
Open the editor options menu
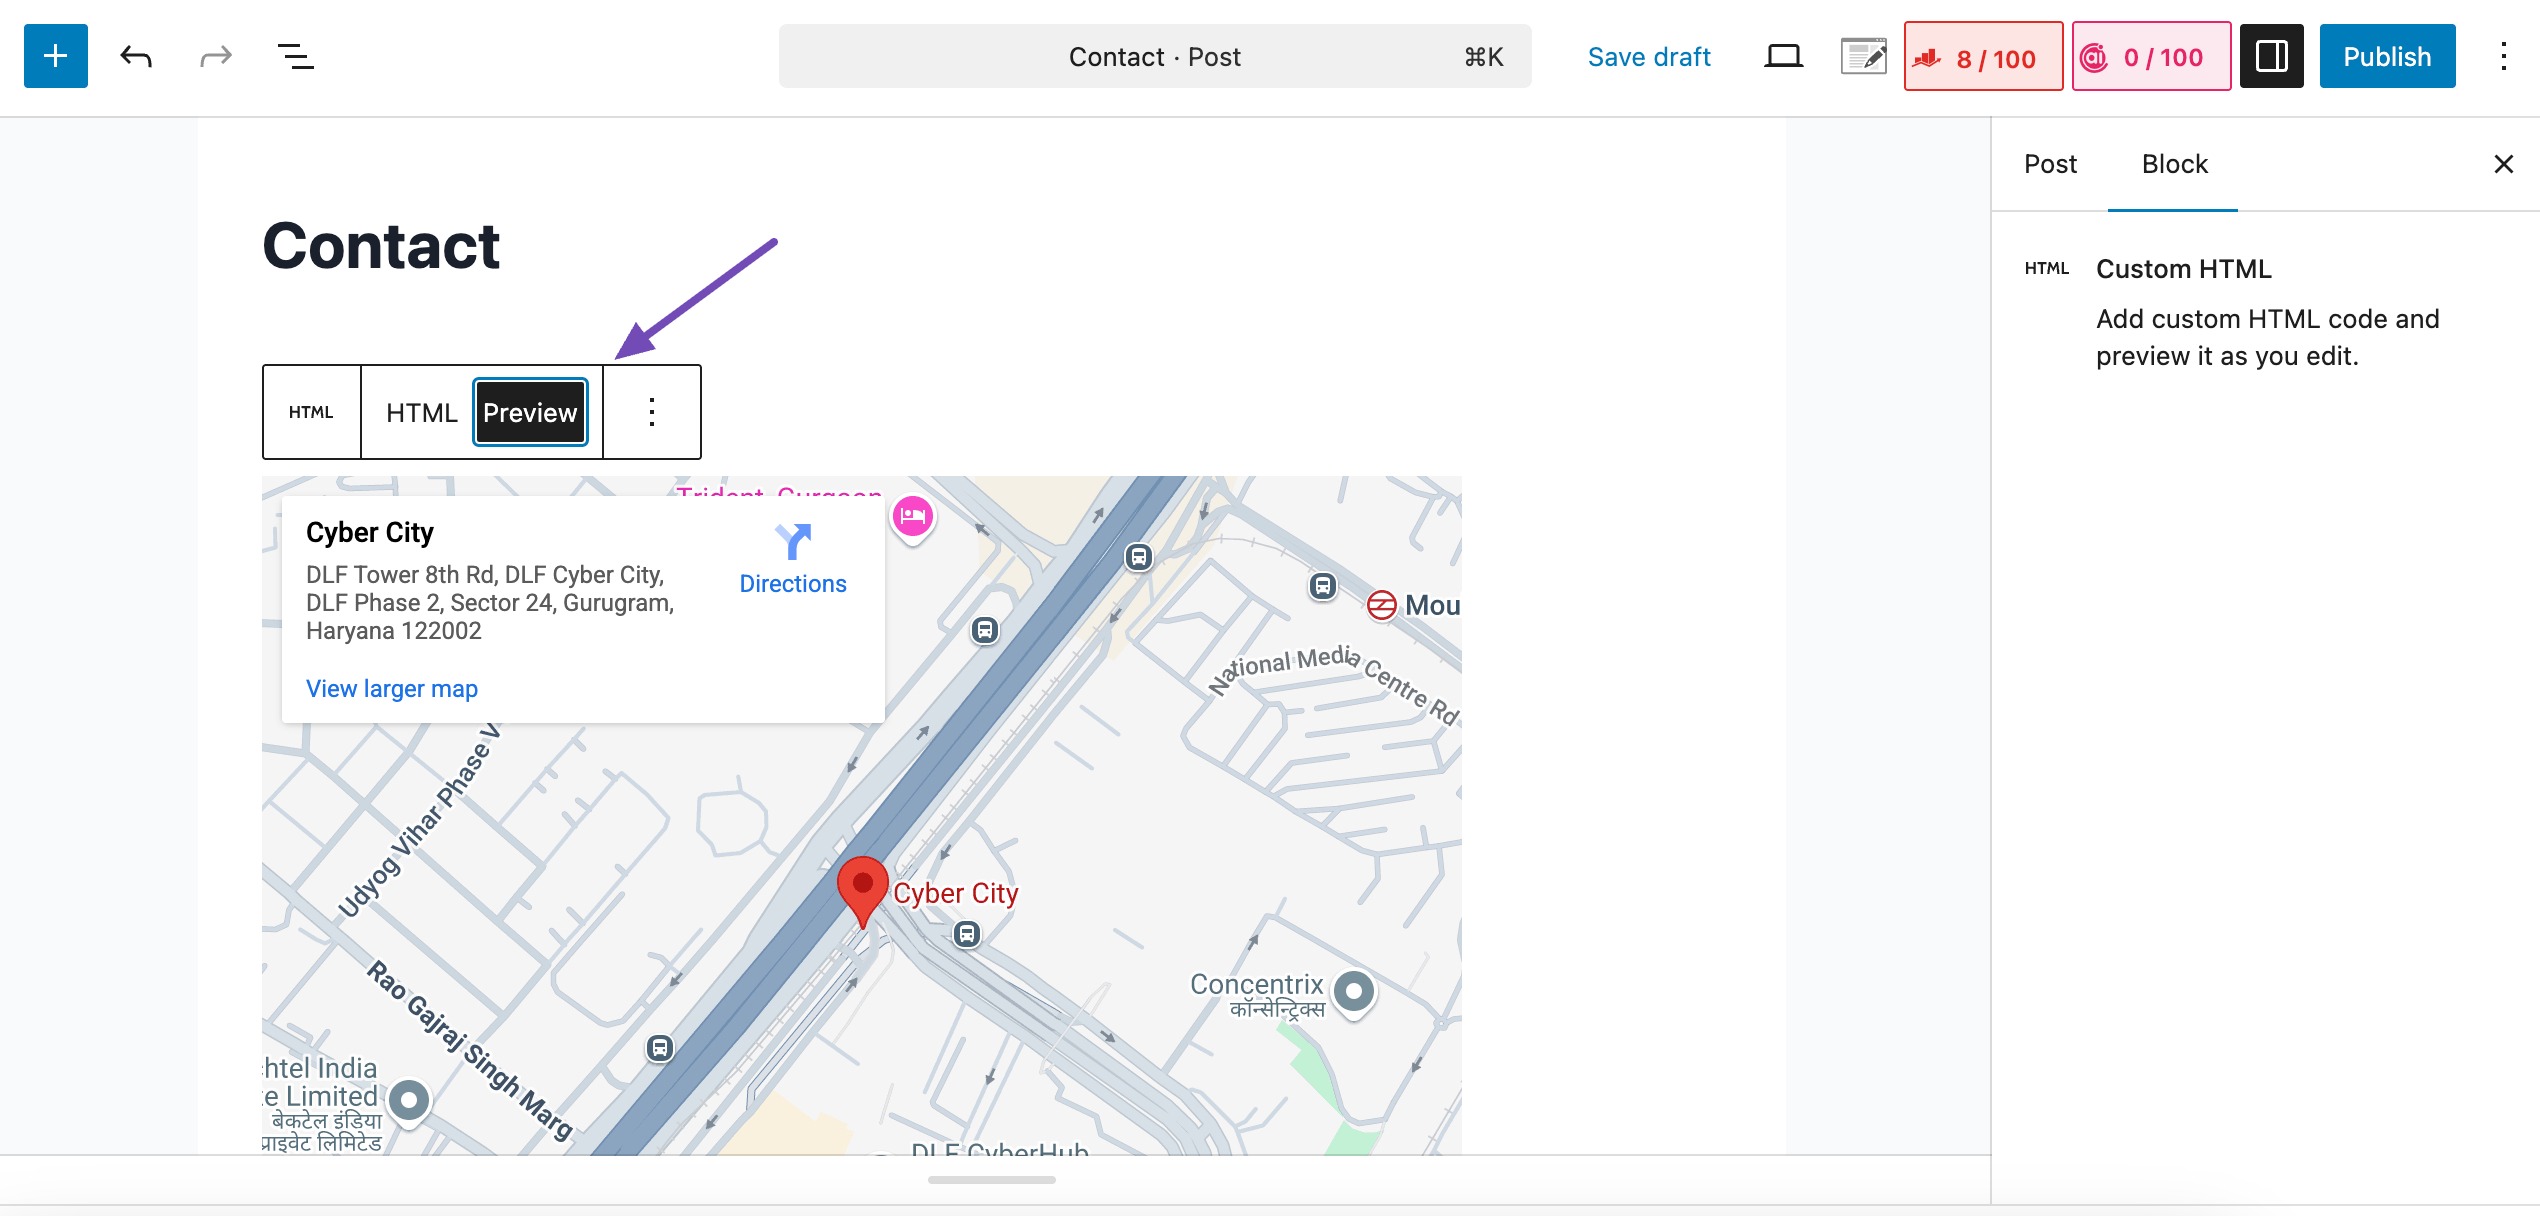point(2503,56)
